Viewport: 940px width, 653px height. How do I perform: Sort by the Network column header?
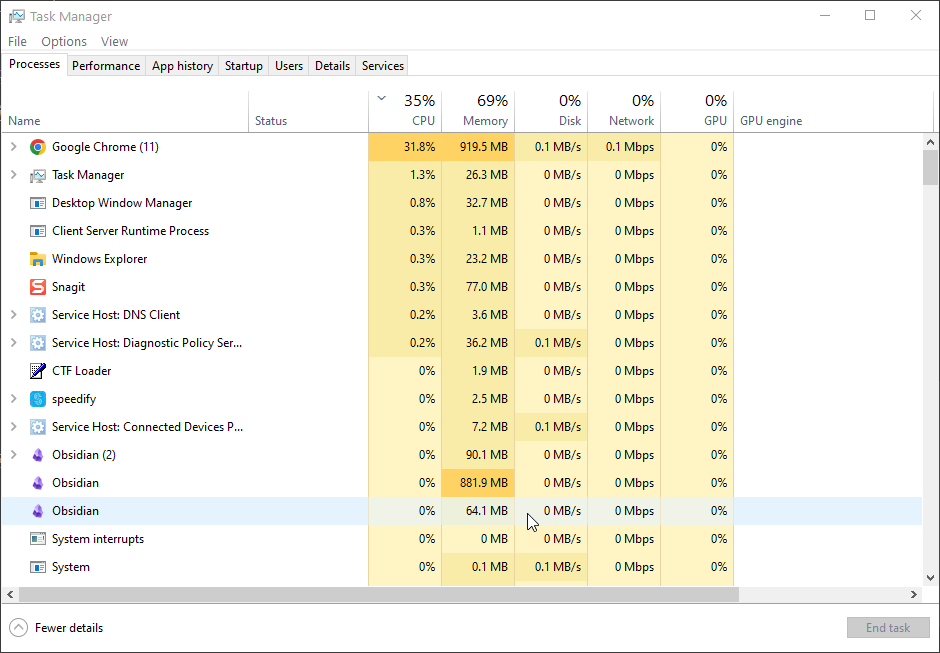click(x=624, y=112)
